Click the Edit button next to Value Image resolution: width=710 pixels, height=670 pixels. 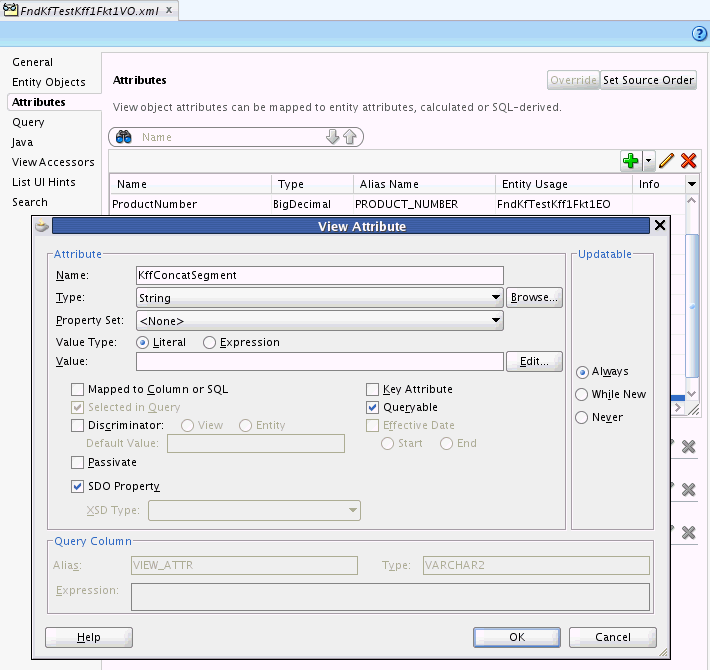pyautogui.click(x=534, y=361)
